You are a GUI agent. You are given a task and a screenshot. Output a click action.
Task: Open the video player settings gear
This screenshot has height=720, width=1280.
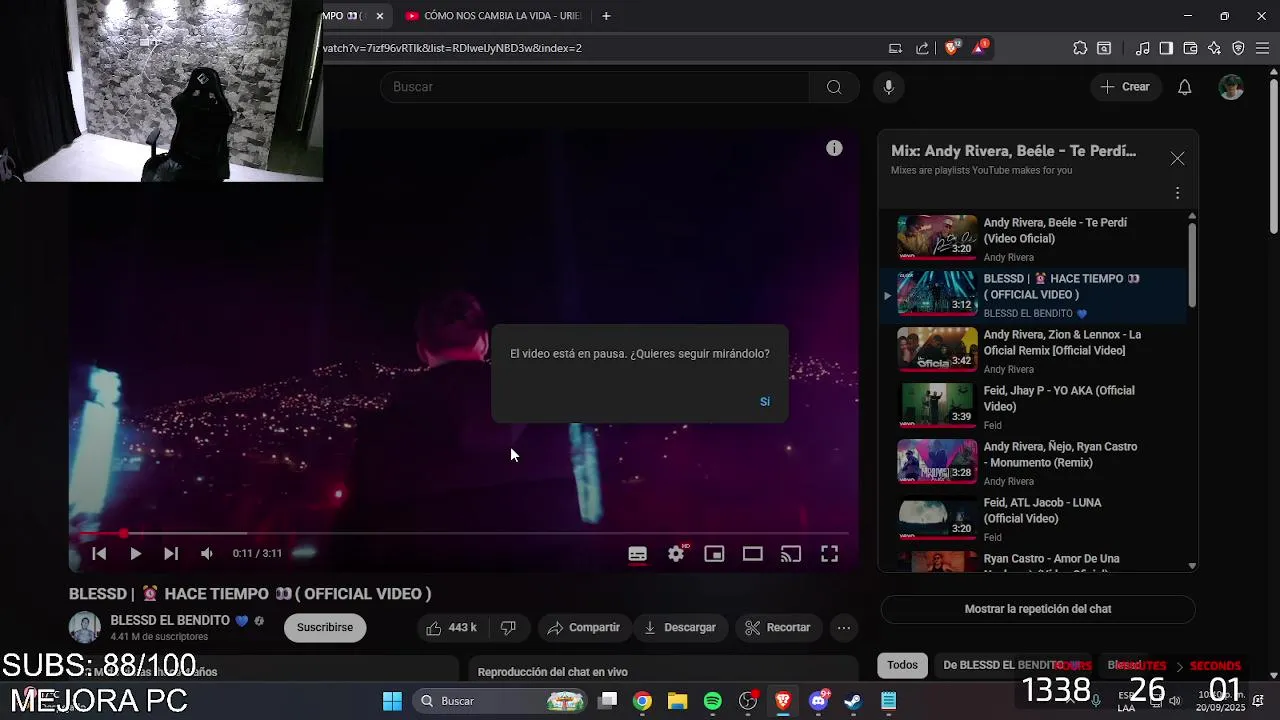pos(676,554)
